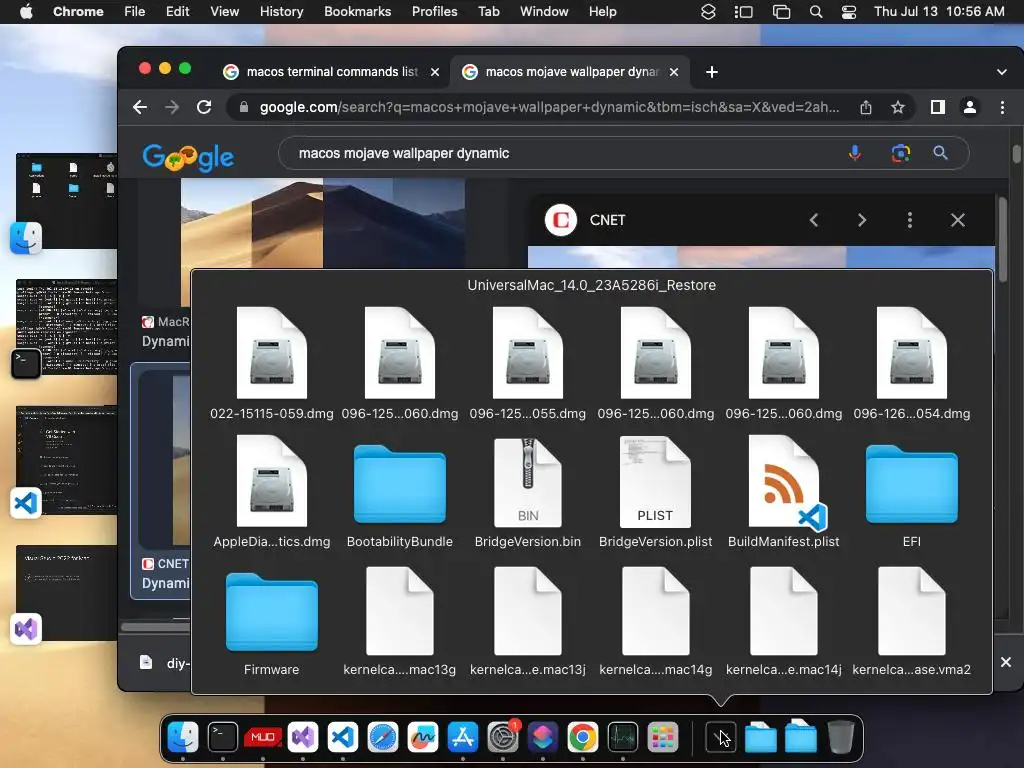Open the Chrome profile avatar menu
The image size is (1024, 768).
(x=970, y=107)
